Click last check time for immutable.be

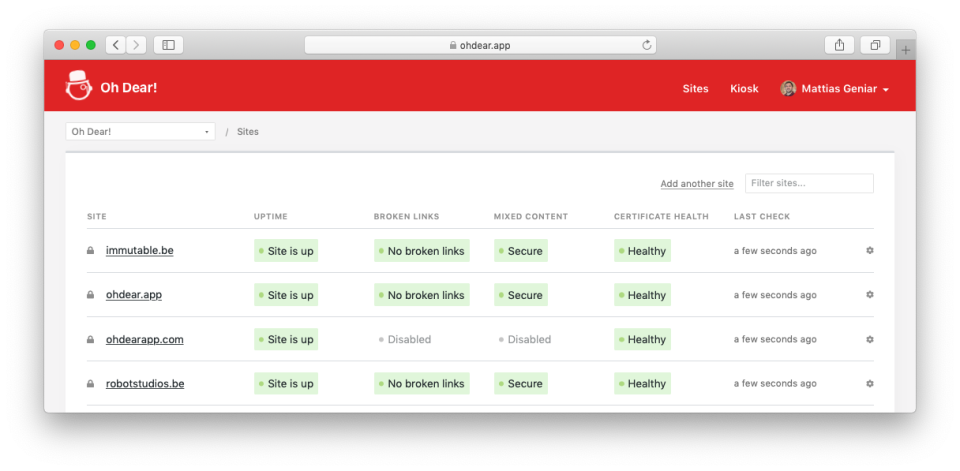coord(775,251)
